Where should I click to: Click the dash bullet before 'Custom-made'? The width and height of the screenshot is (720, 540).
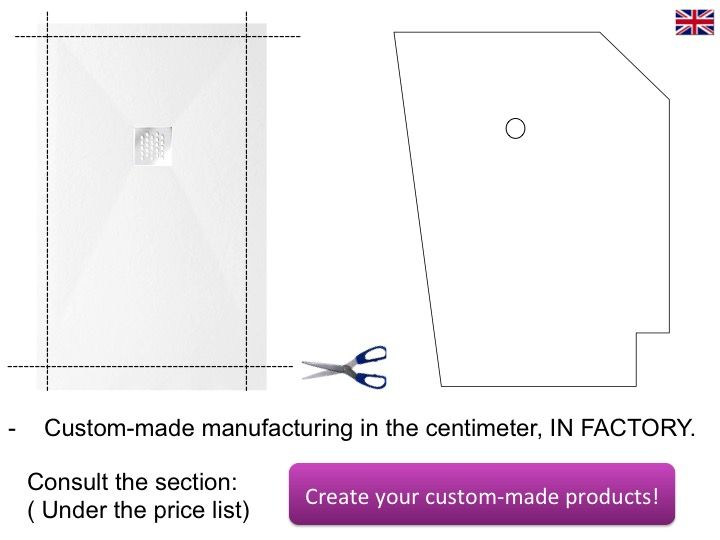pyautogui.click(x=12, y=429)
